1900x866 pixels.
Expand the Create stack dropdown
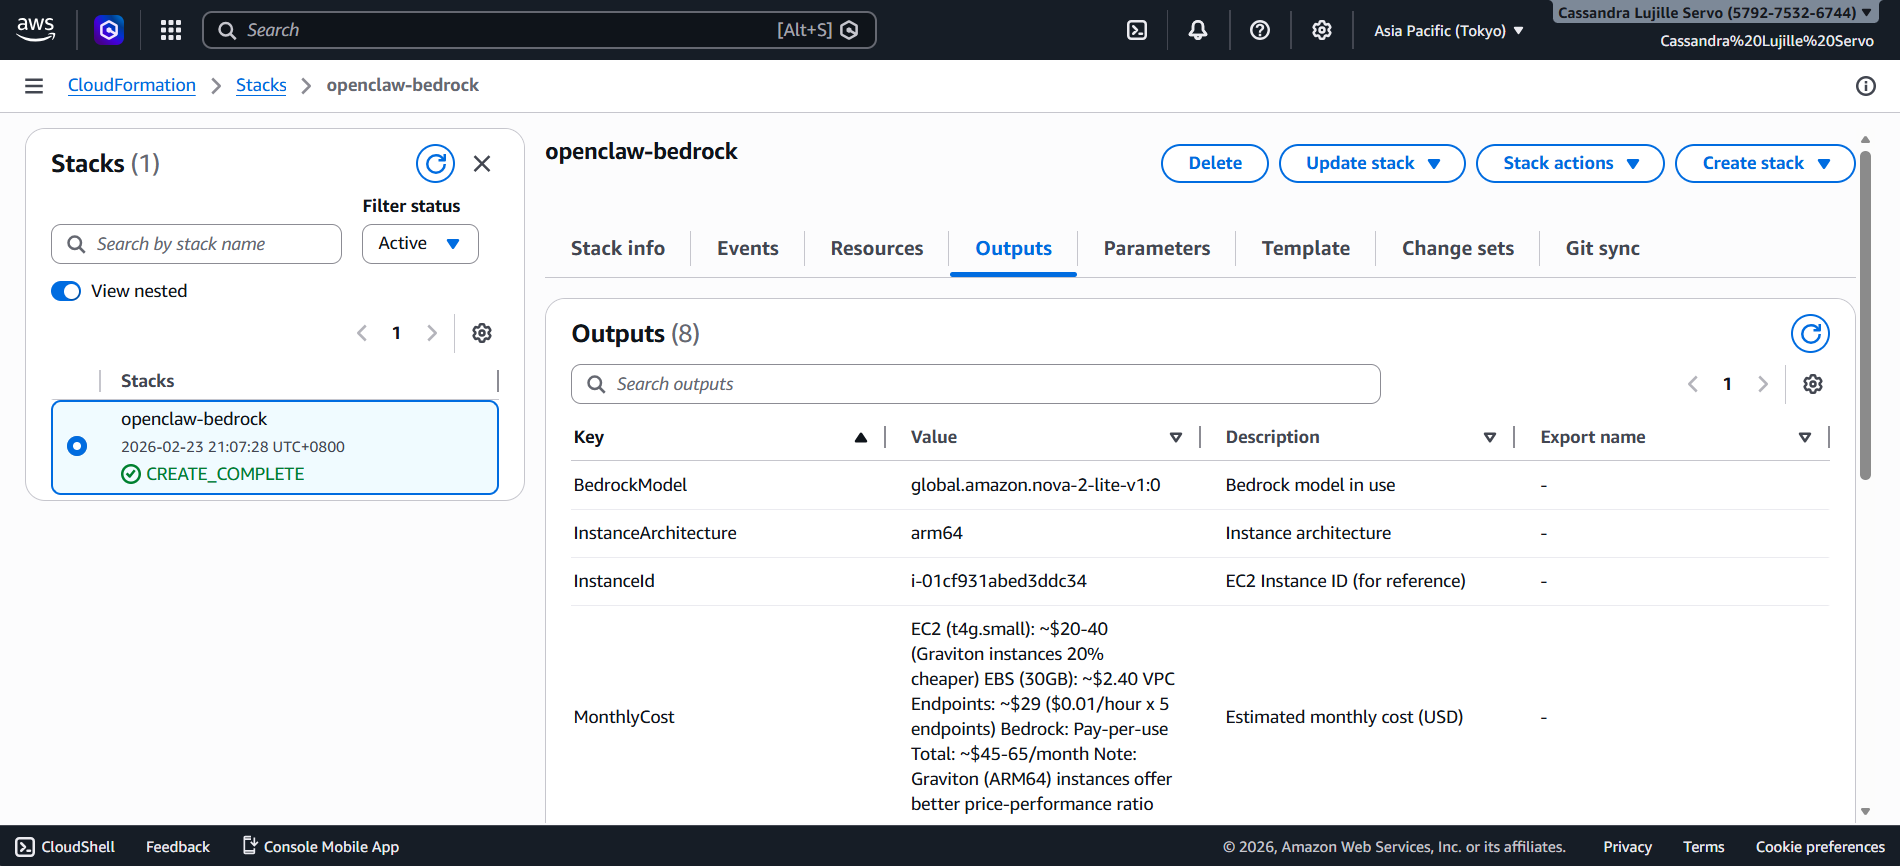[1765, 163]
